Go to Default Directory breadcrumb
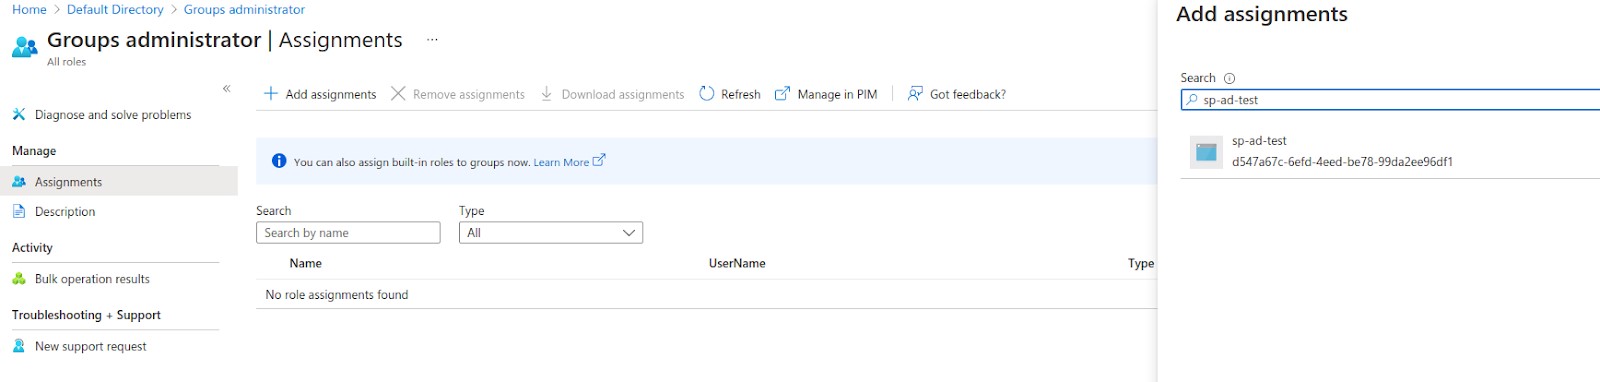 click(x=115, y=9)
